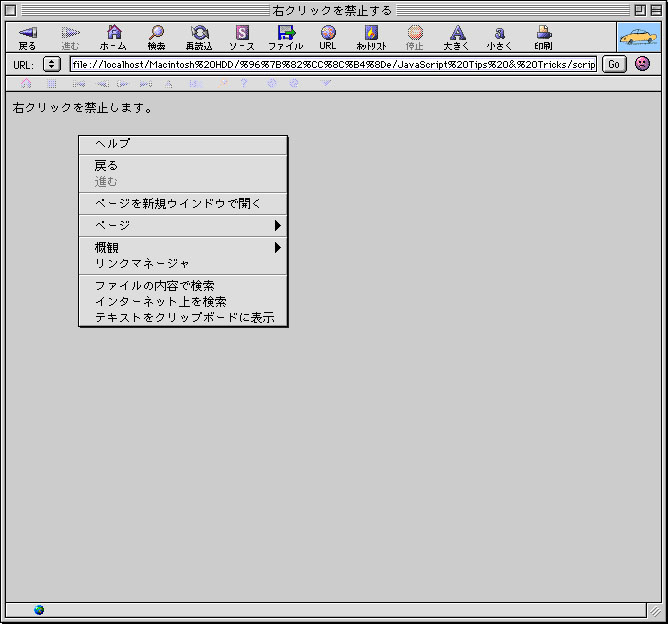
Task: Click the pink sad smiley face icon
Action: pyautogui.click(x=642, y=64)
